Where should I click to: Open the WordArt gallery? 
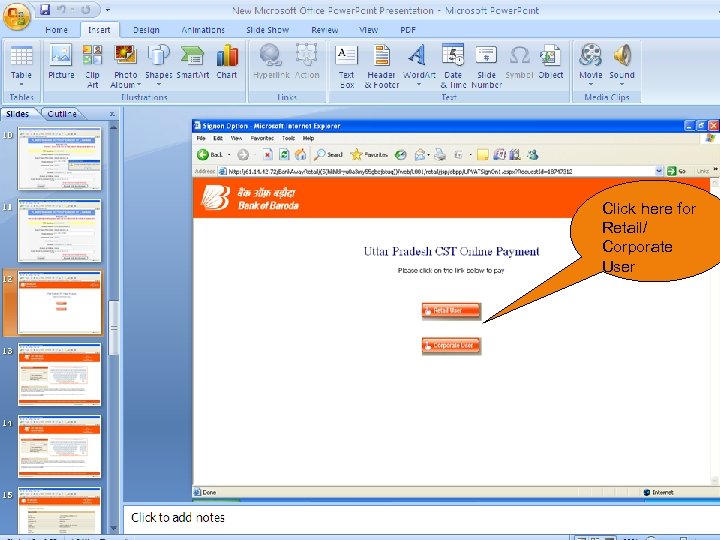[419, 66]
